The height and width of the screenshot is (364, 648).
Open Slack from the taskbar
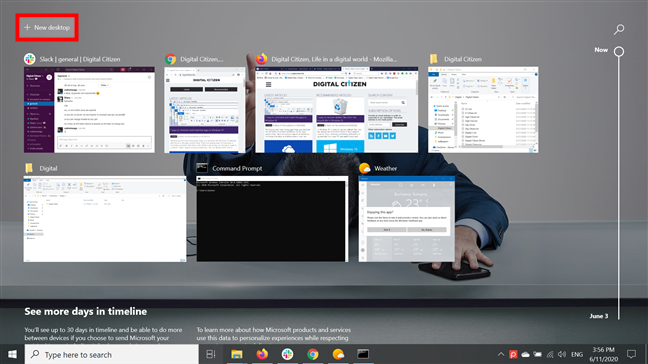pyautogui.click(x=287, y=354)
